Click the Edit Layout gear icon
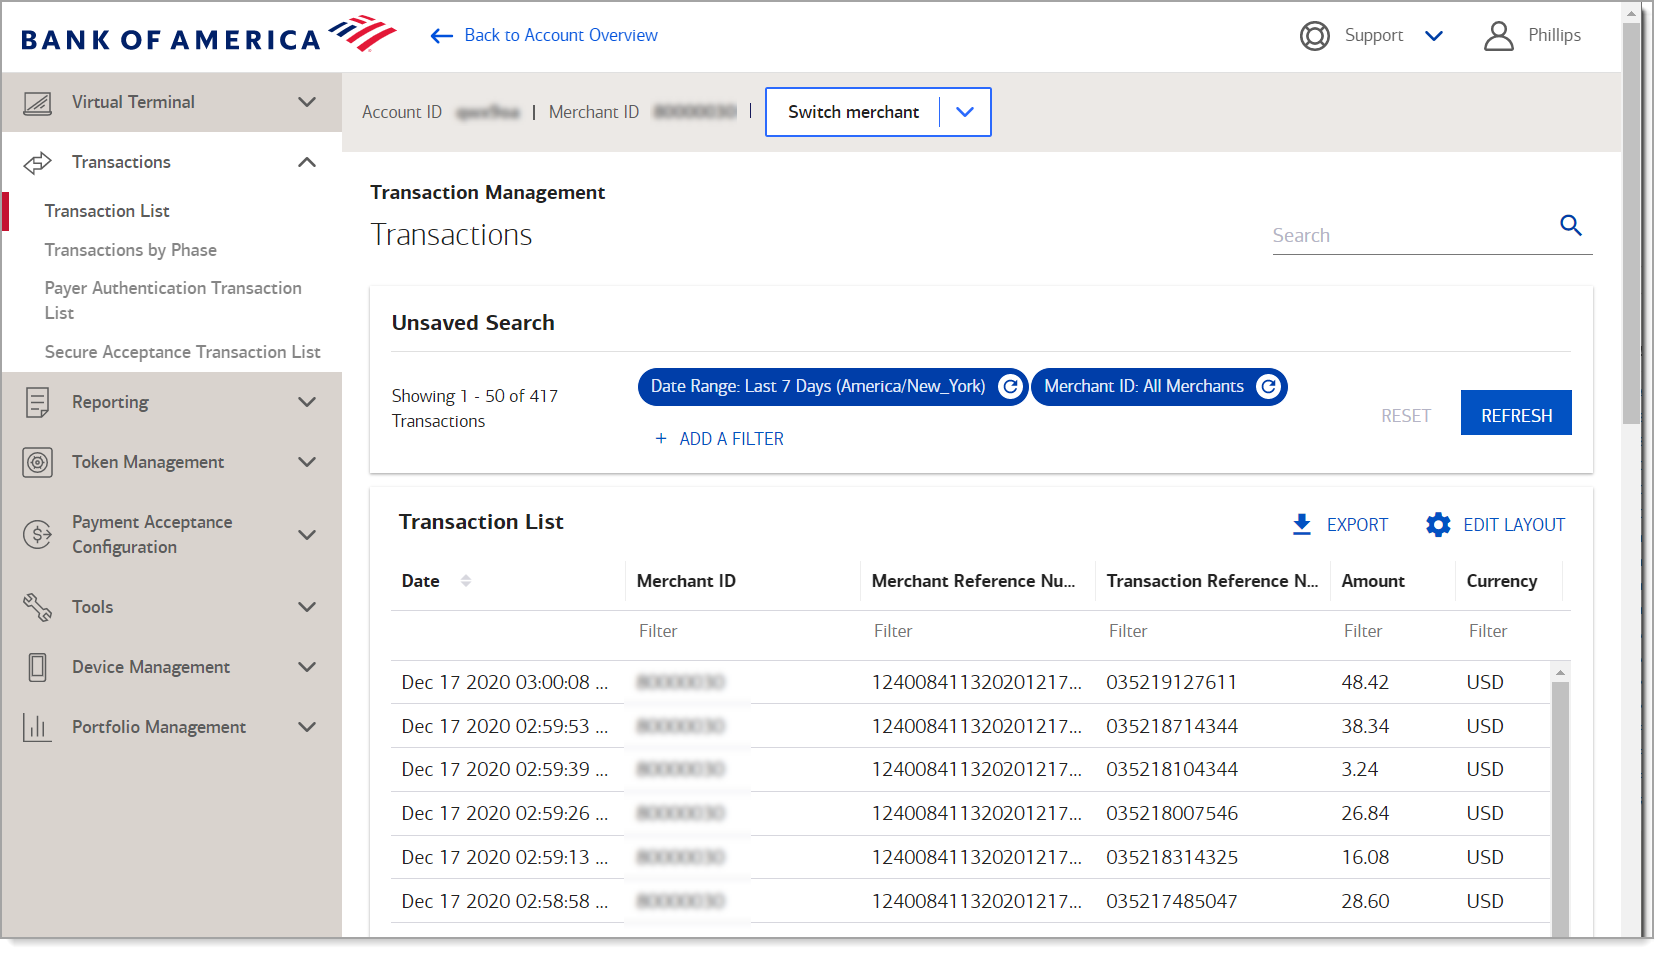Image resolution: width=1669 pixels, height=954 pixels. pos(1438,525)
